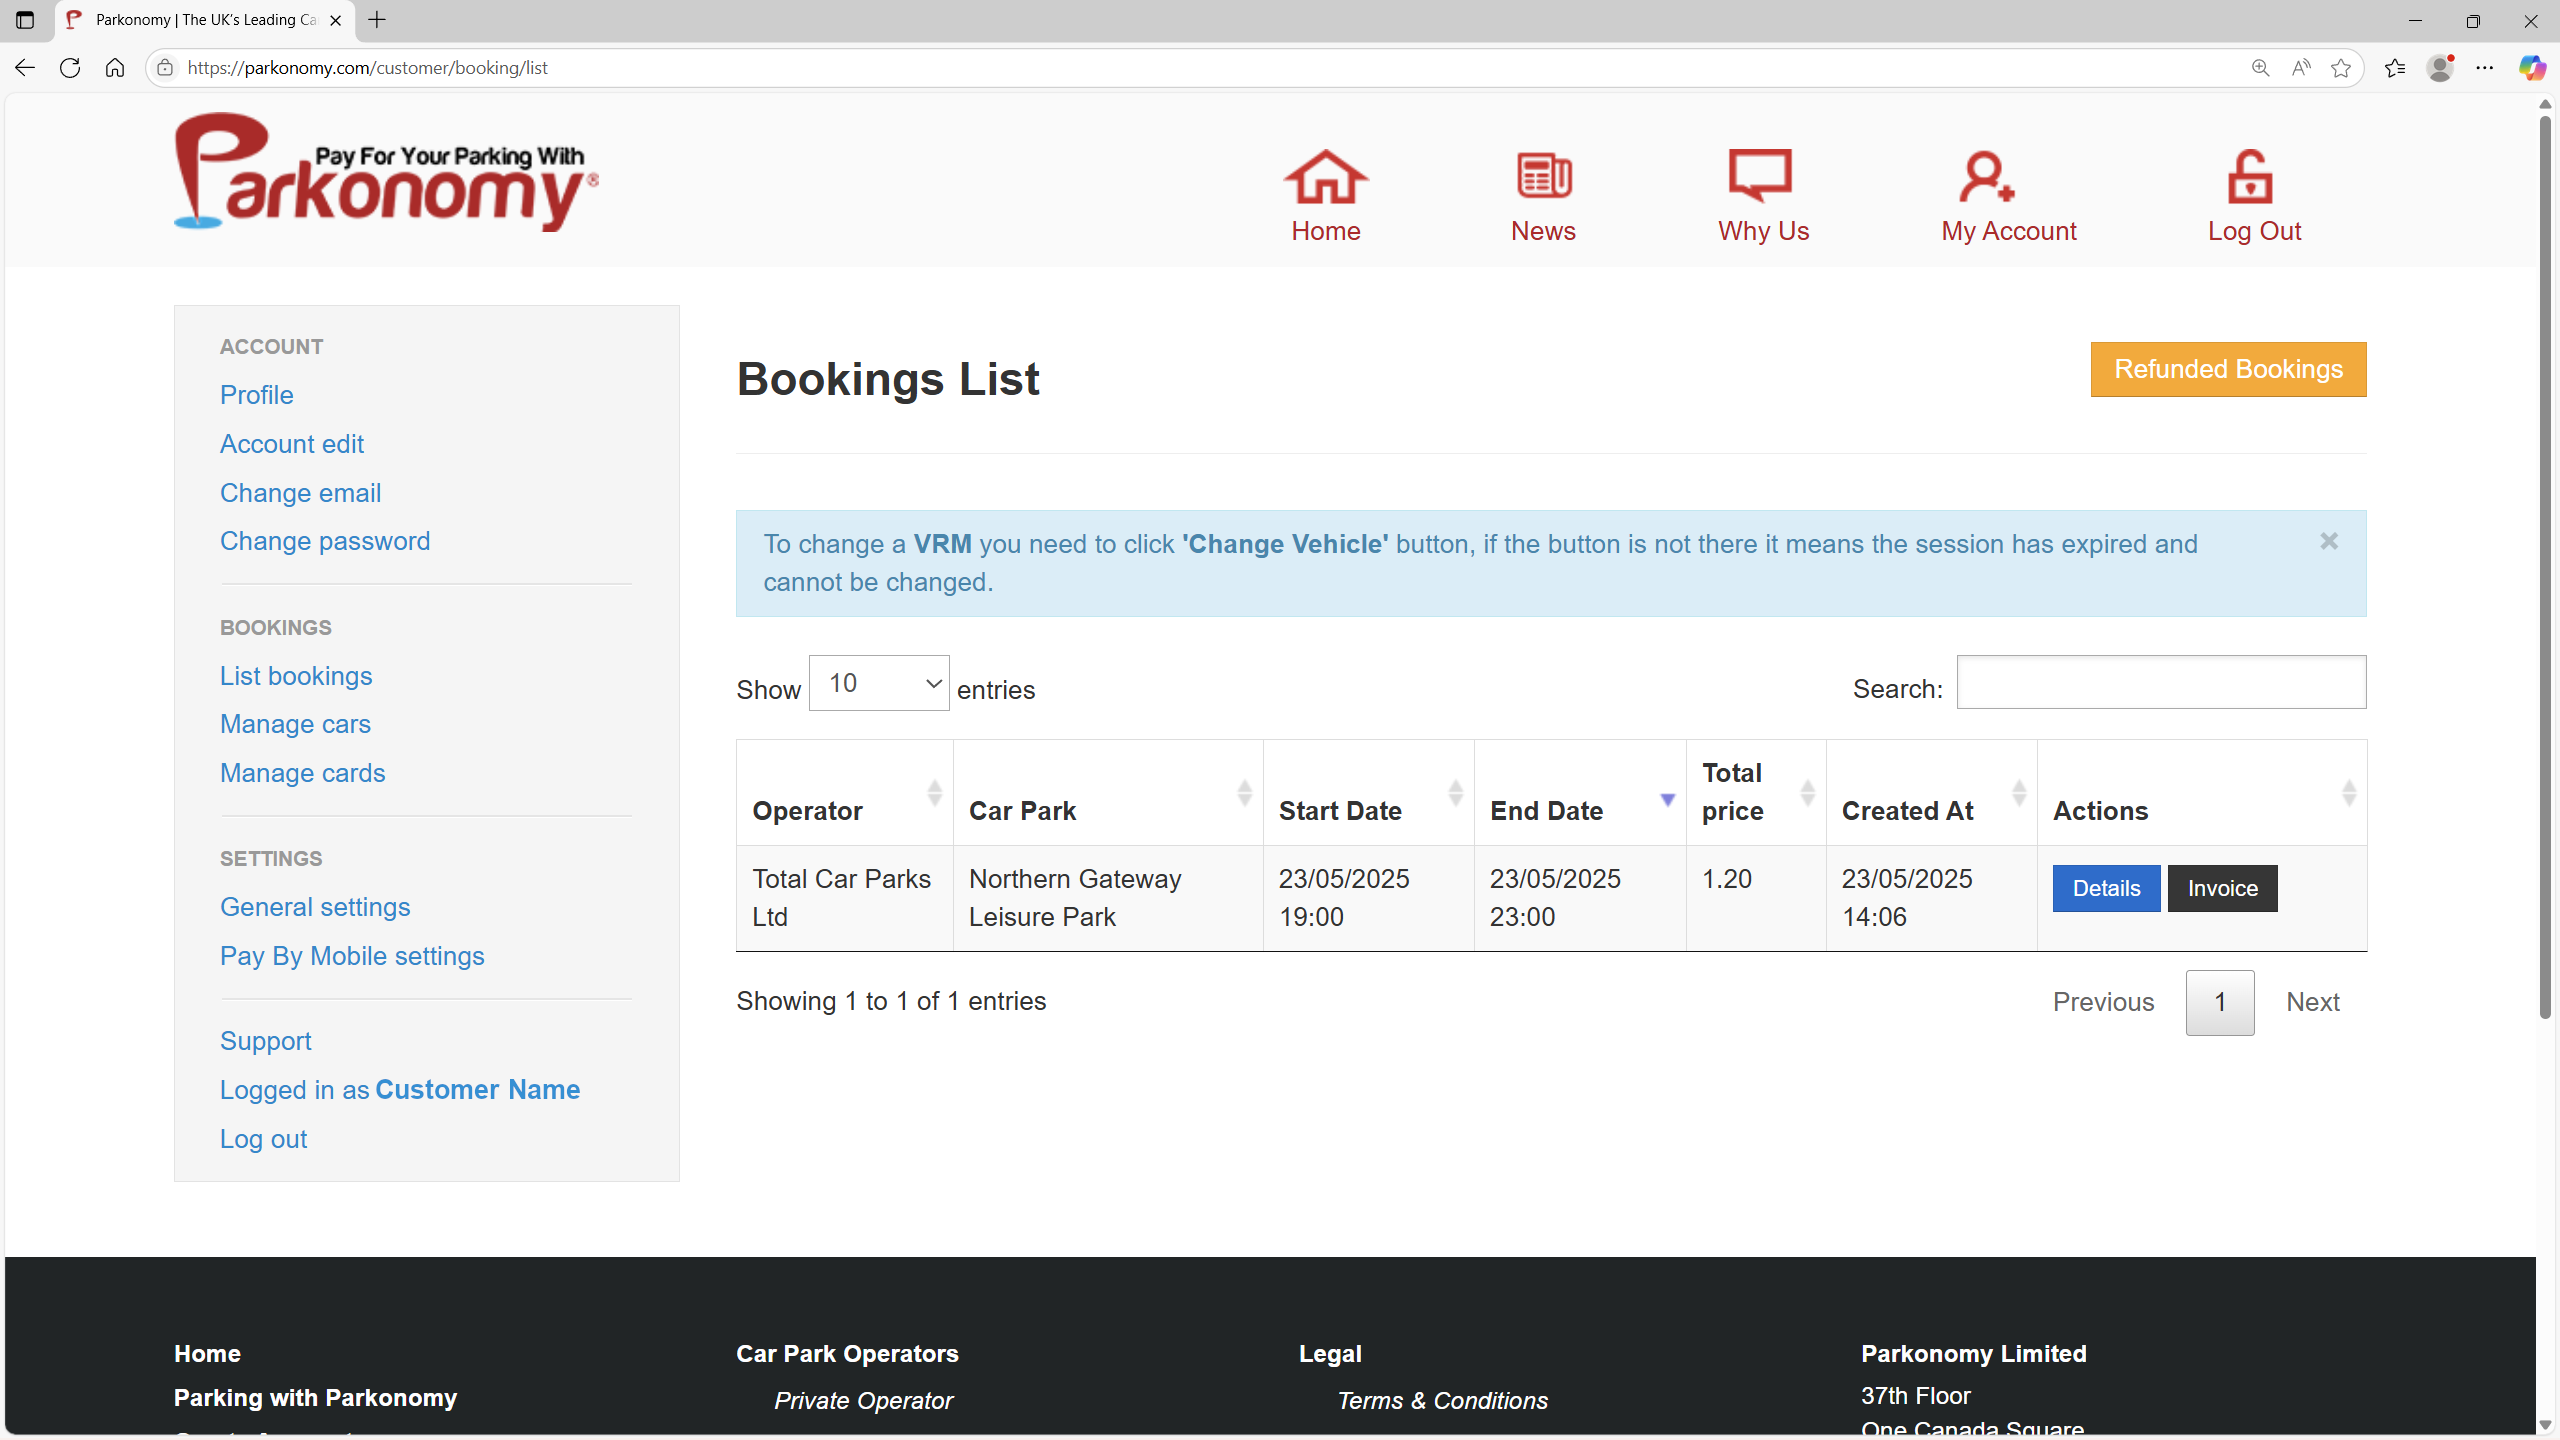Open Change password link

click(x=325, y=541)
